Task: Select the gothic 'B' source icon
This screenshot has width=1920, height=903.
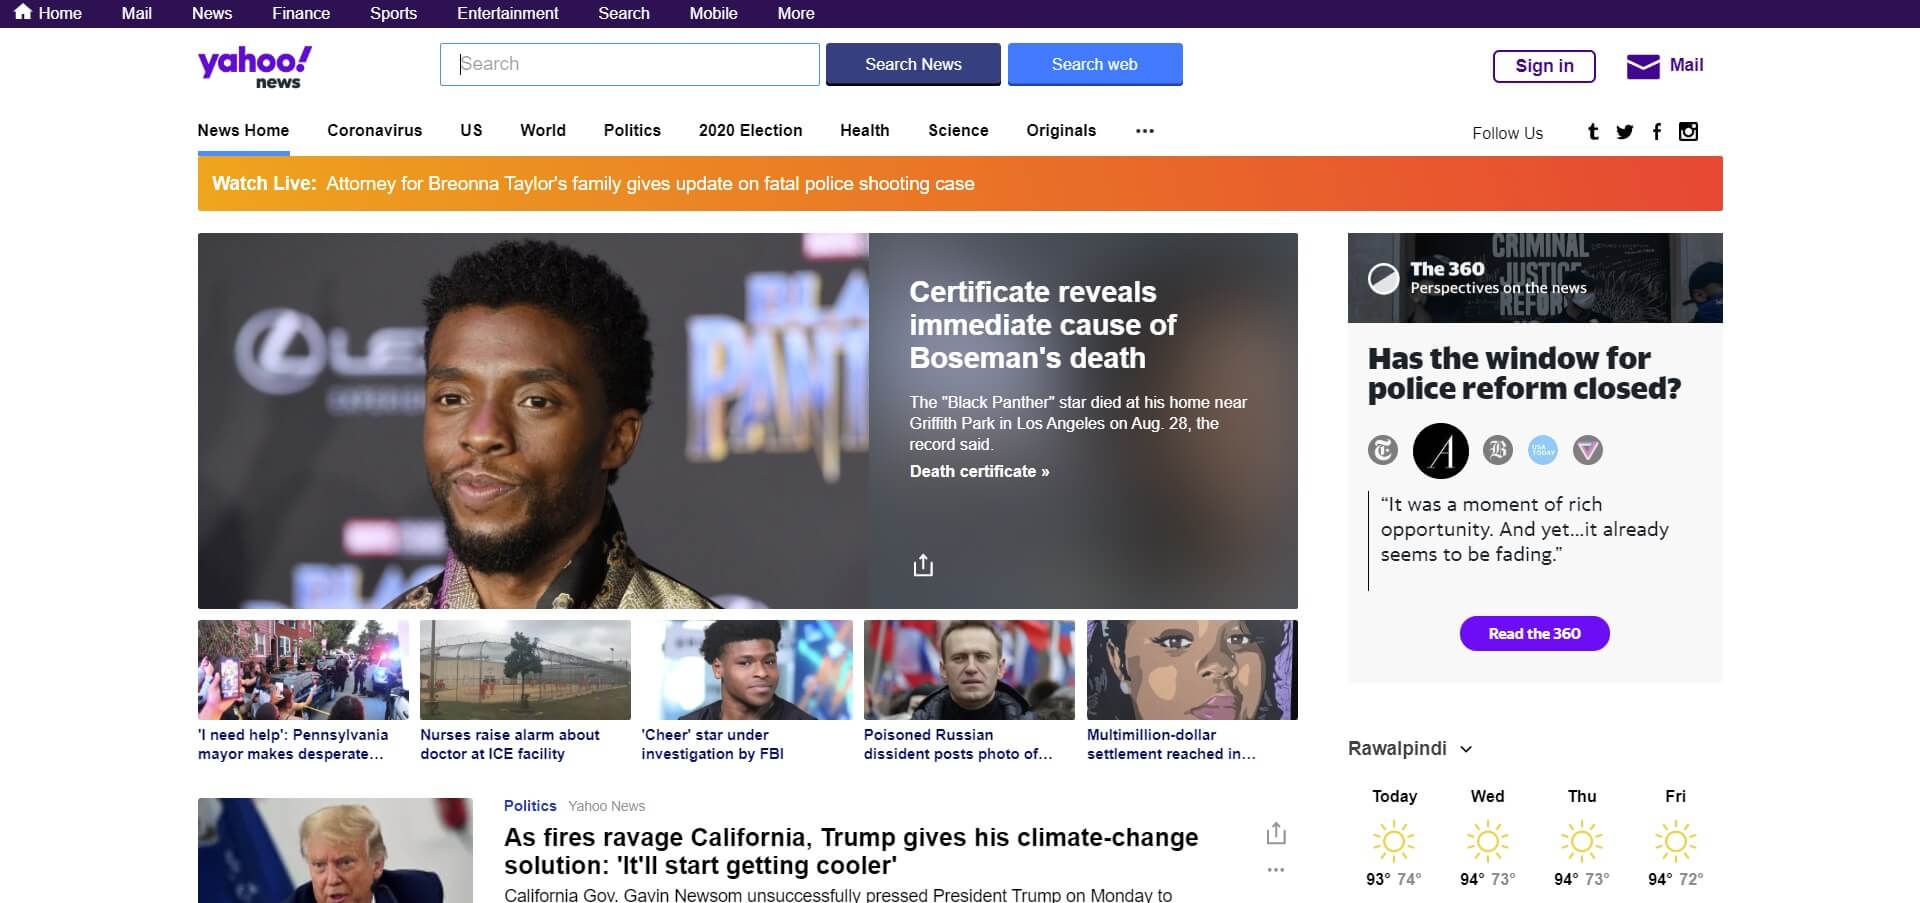Action: coord(1498,450)
